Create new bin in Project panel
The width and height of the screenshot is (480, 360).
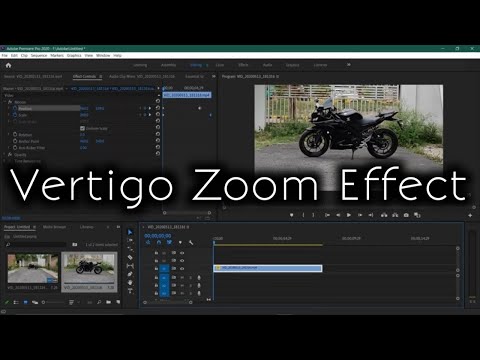(x=108, y=302)
